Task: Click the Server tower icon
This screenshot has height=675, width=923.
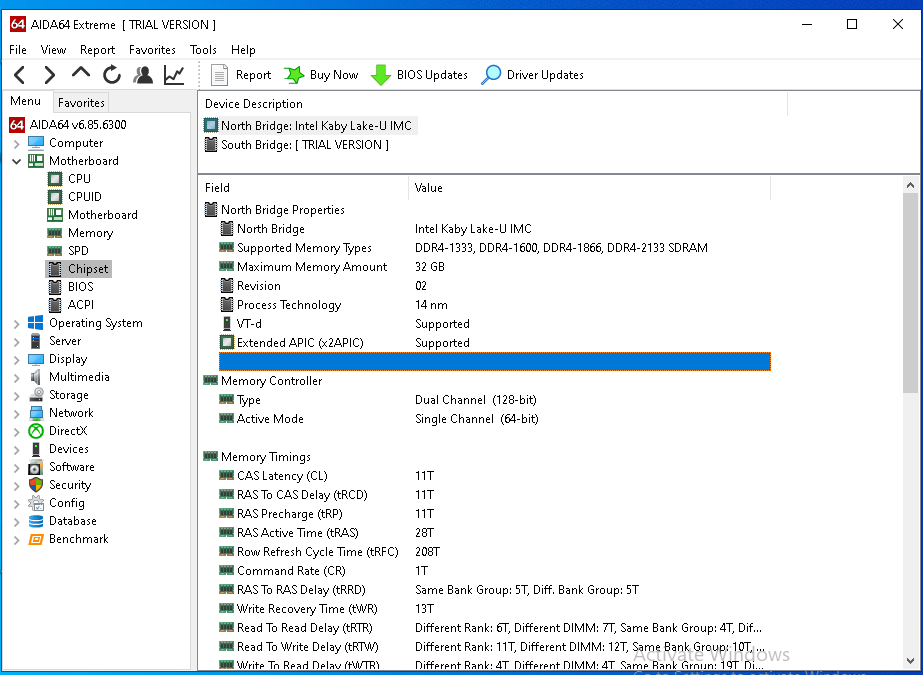Action: pyautogui.click(x=36, y=341)
